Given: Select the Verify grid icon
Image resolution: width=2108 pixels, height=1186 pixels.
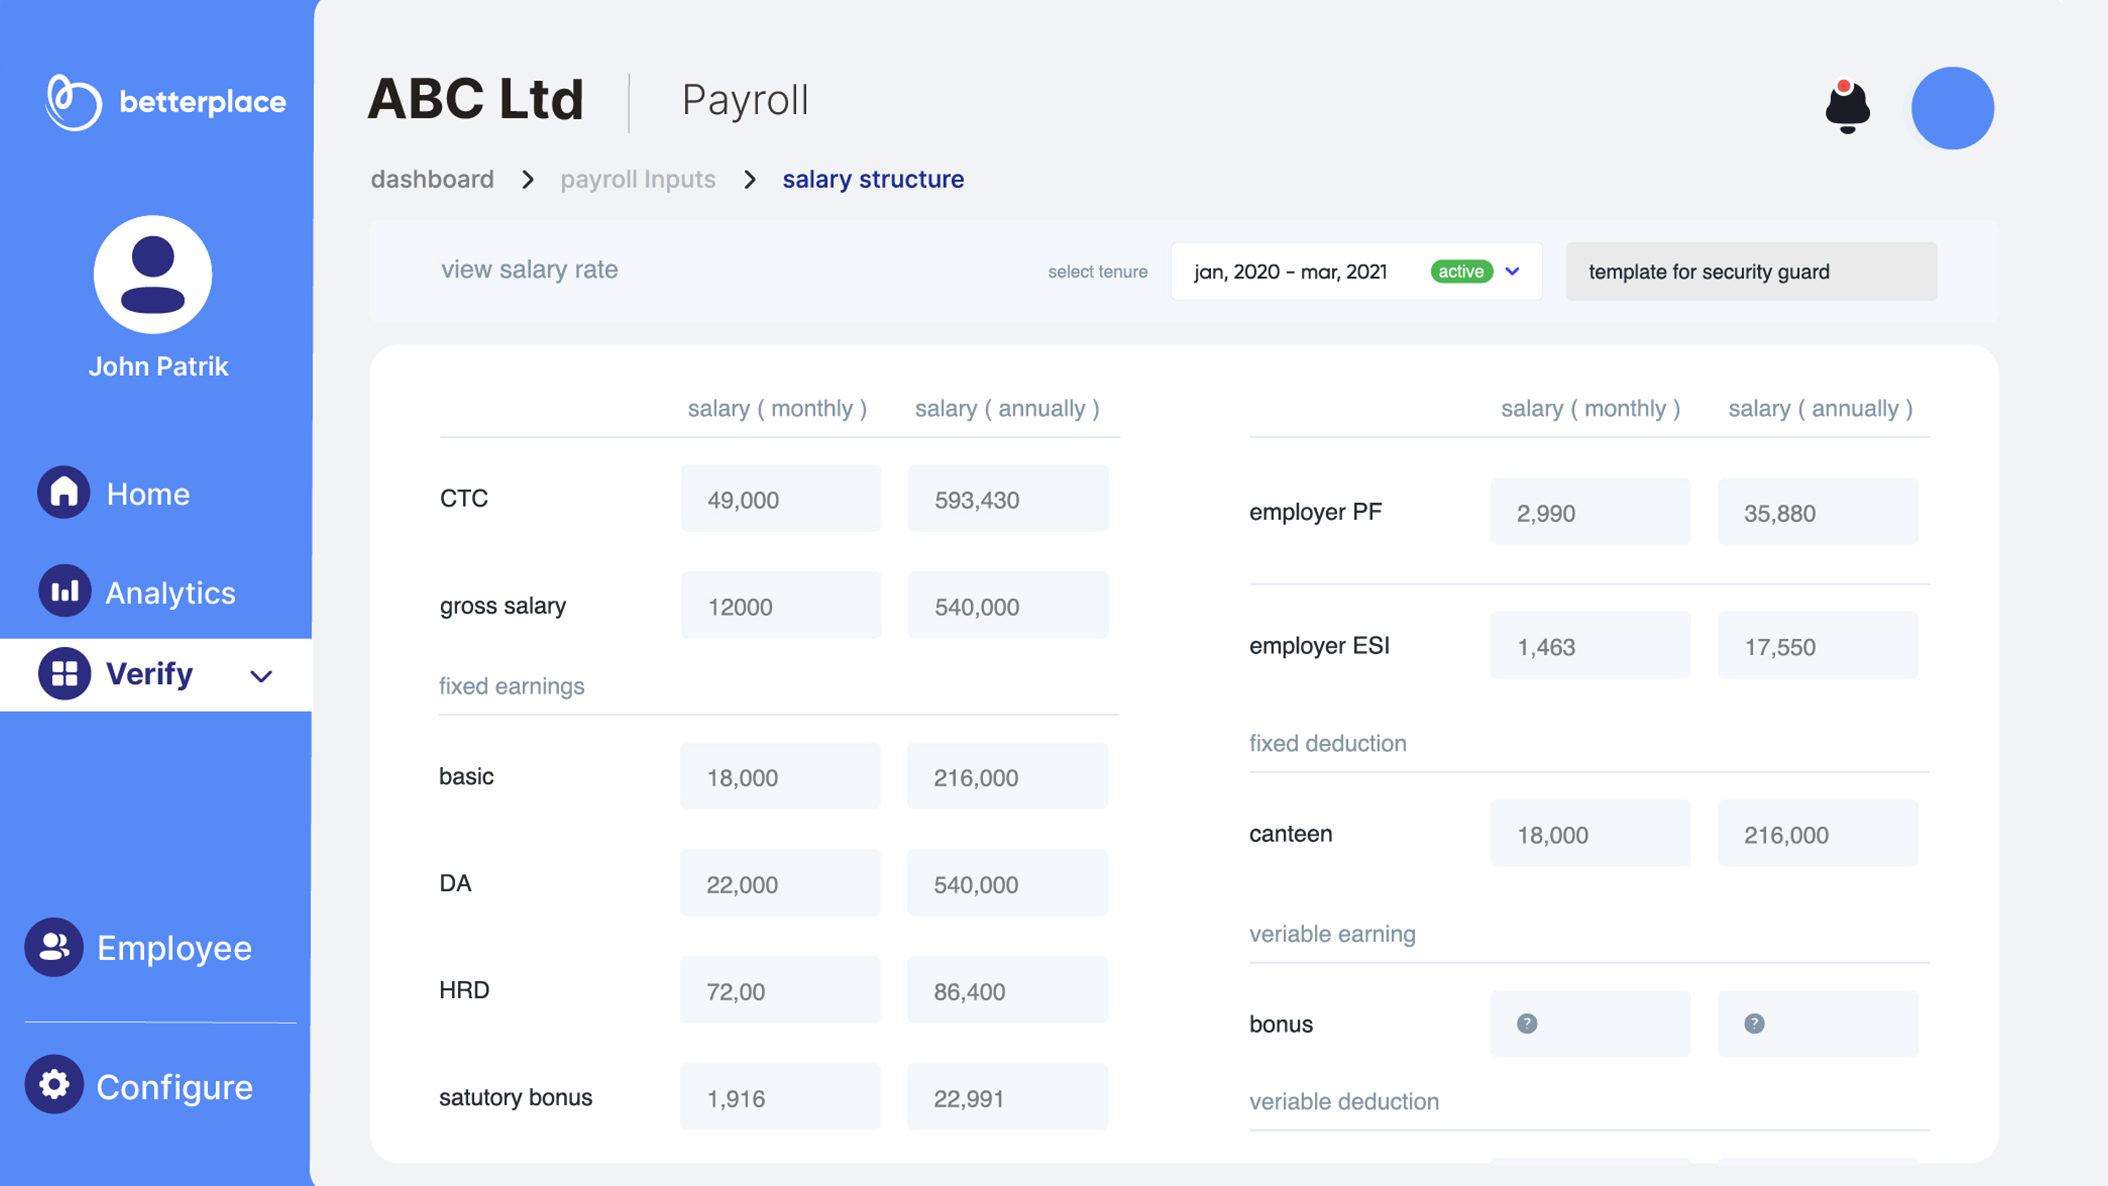Looking at the screenshot, I should click(64, 674).
